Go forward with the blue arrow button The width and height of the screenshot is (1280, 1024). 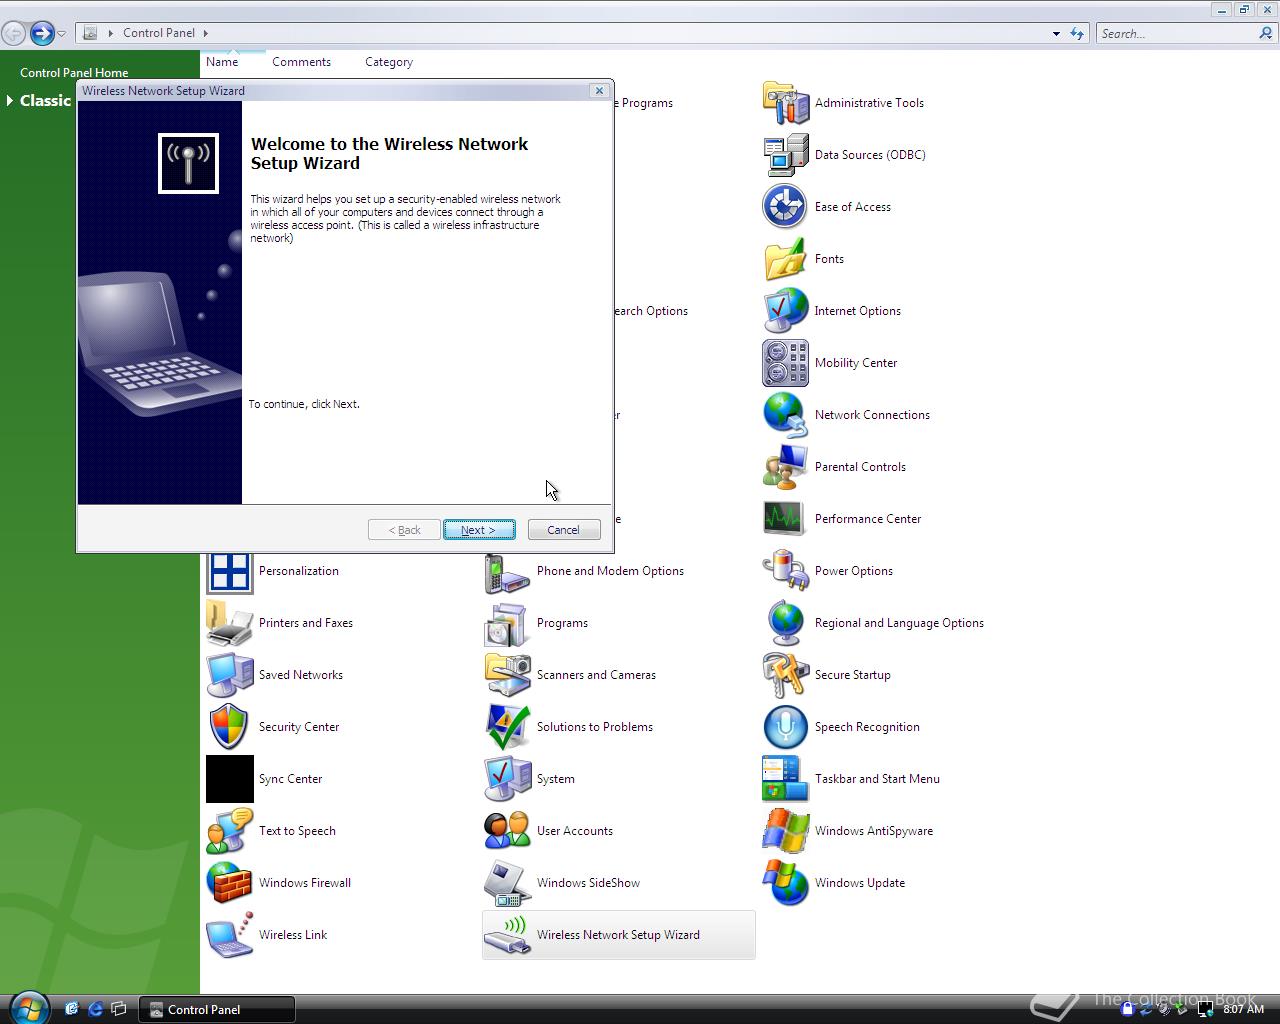(42, 34)
